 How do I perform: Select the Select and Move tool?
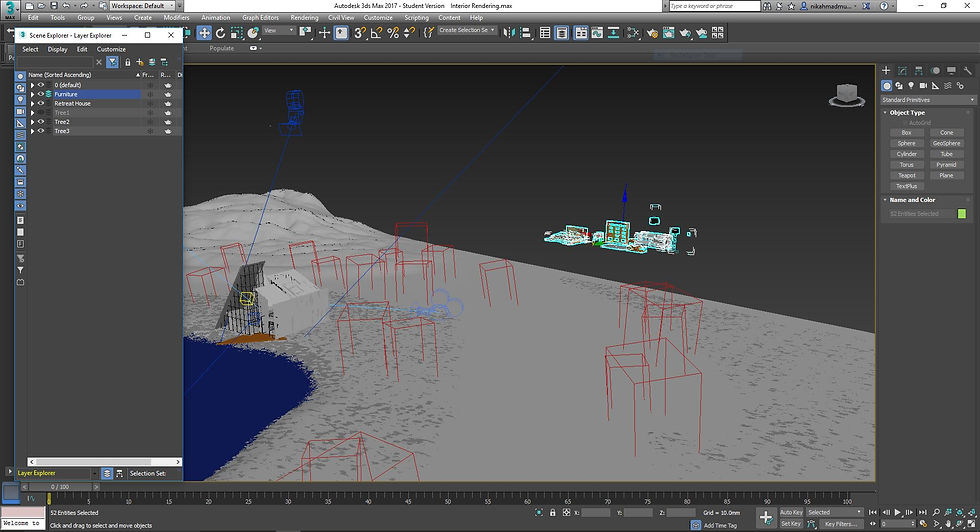(x=204, y=33)
